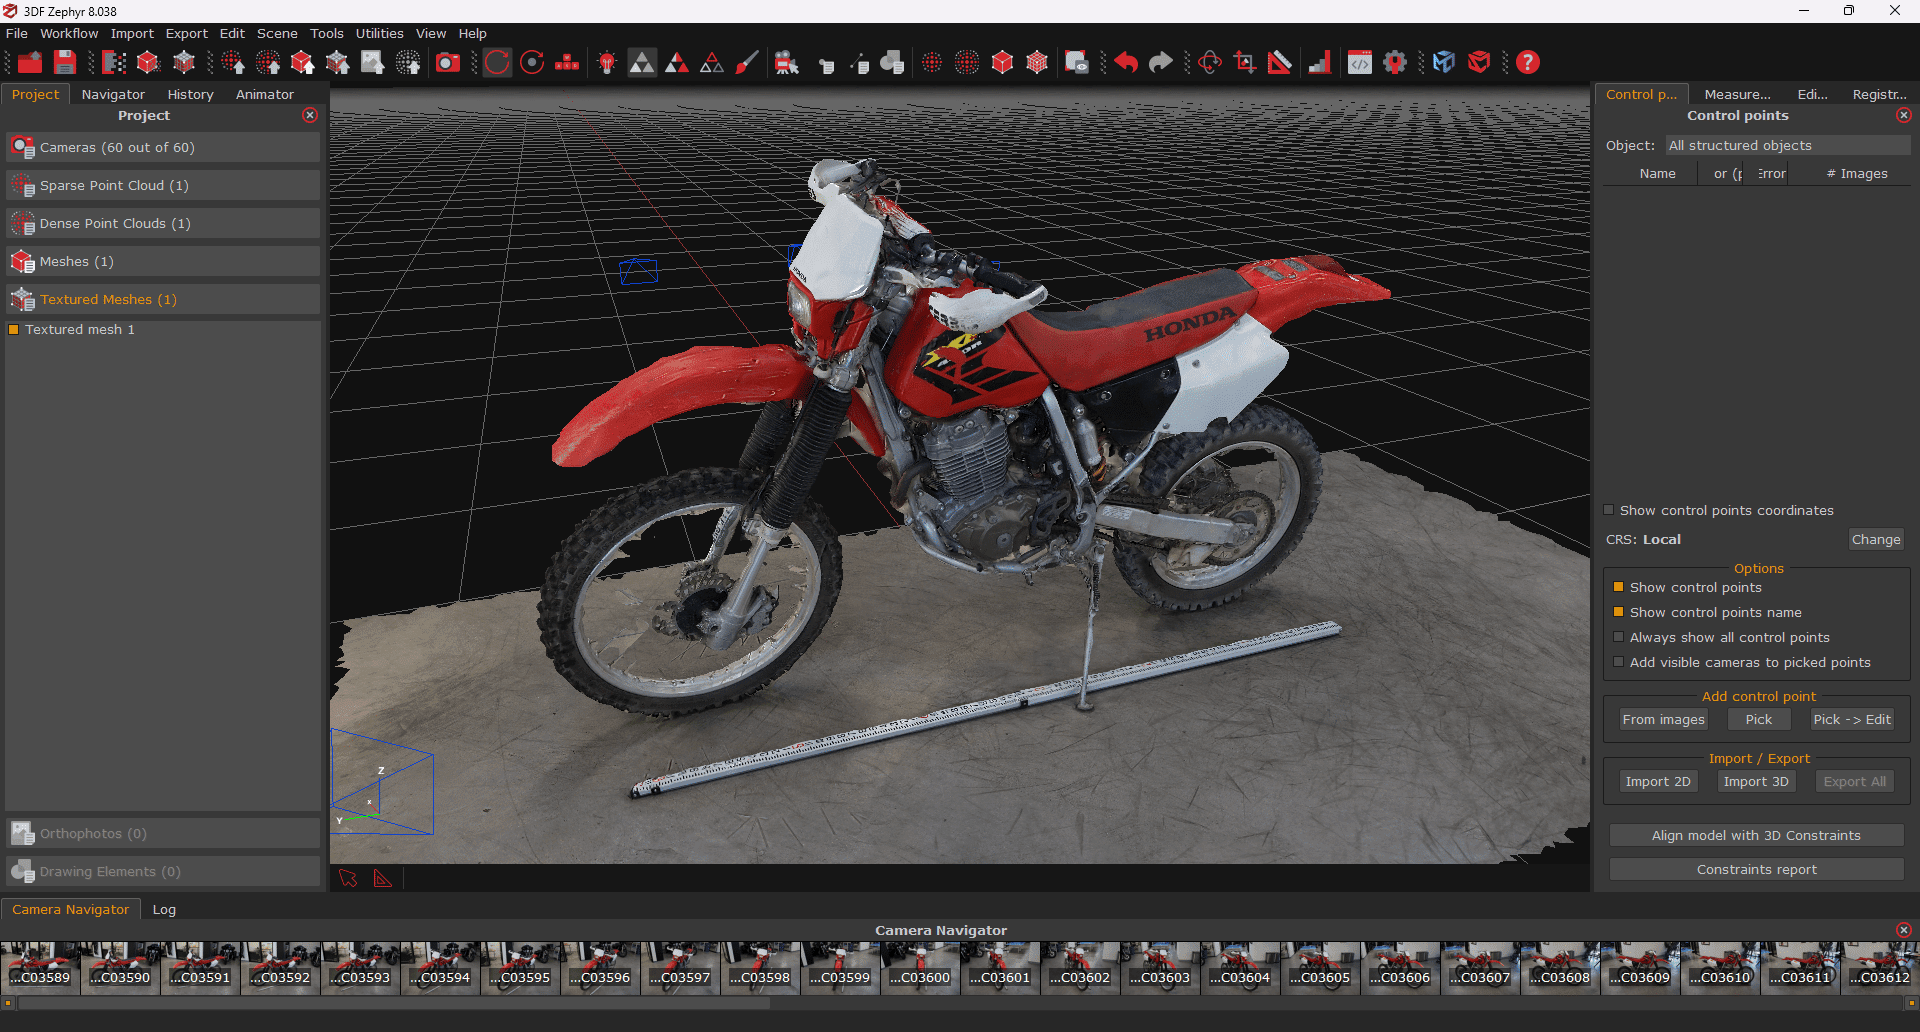
Task: Open options via the gear wrench icon
Action: click(1395, 63)
